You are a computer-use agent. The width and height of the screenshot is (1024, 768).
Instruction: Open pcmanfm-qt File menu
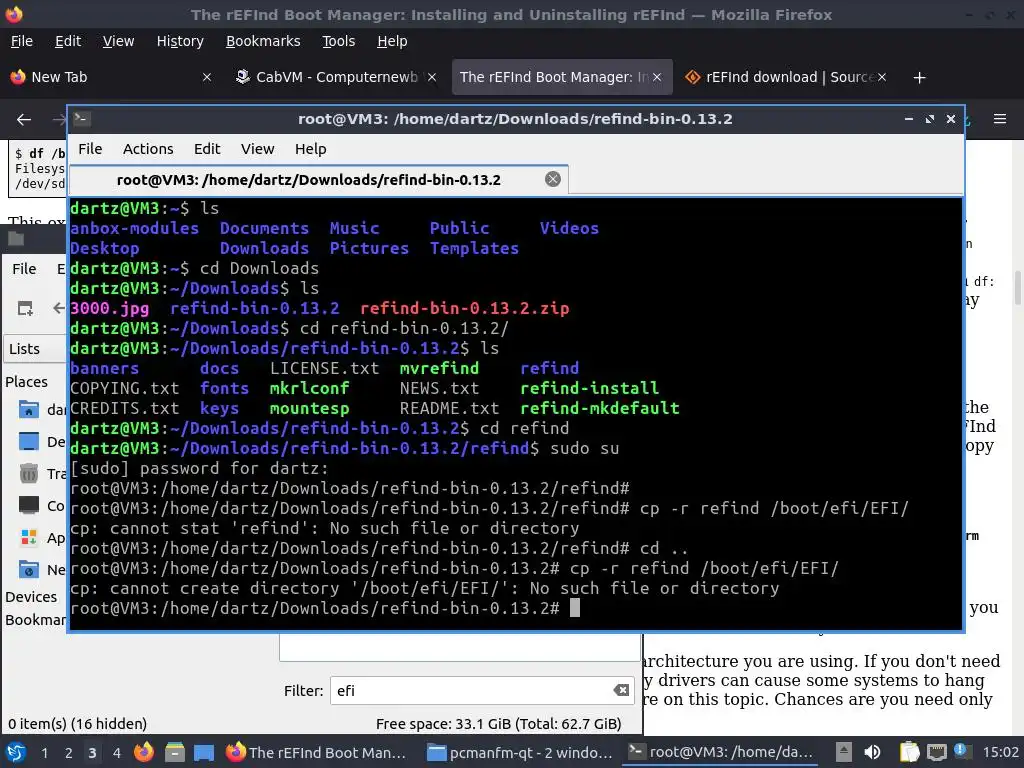[24, 269]
